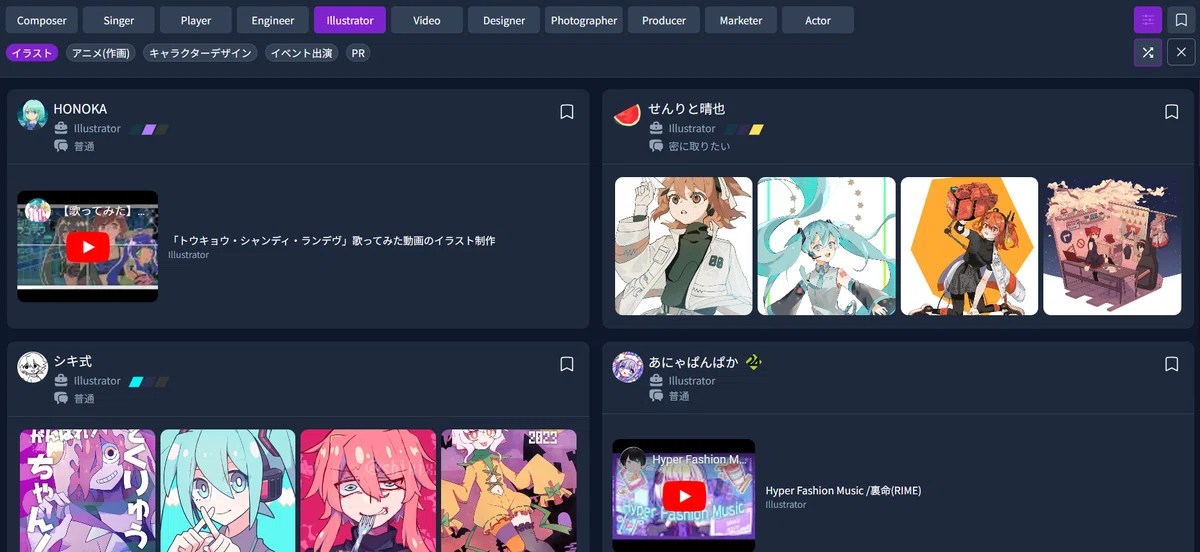Click Illustrator label under シキ式
This screenshot has width=1200, height=552.
97,380
